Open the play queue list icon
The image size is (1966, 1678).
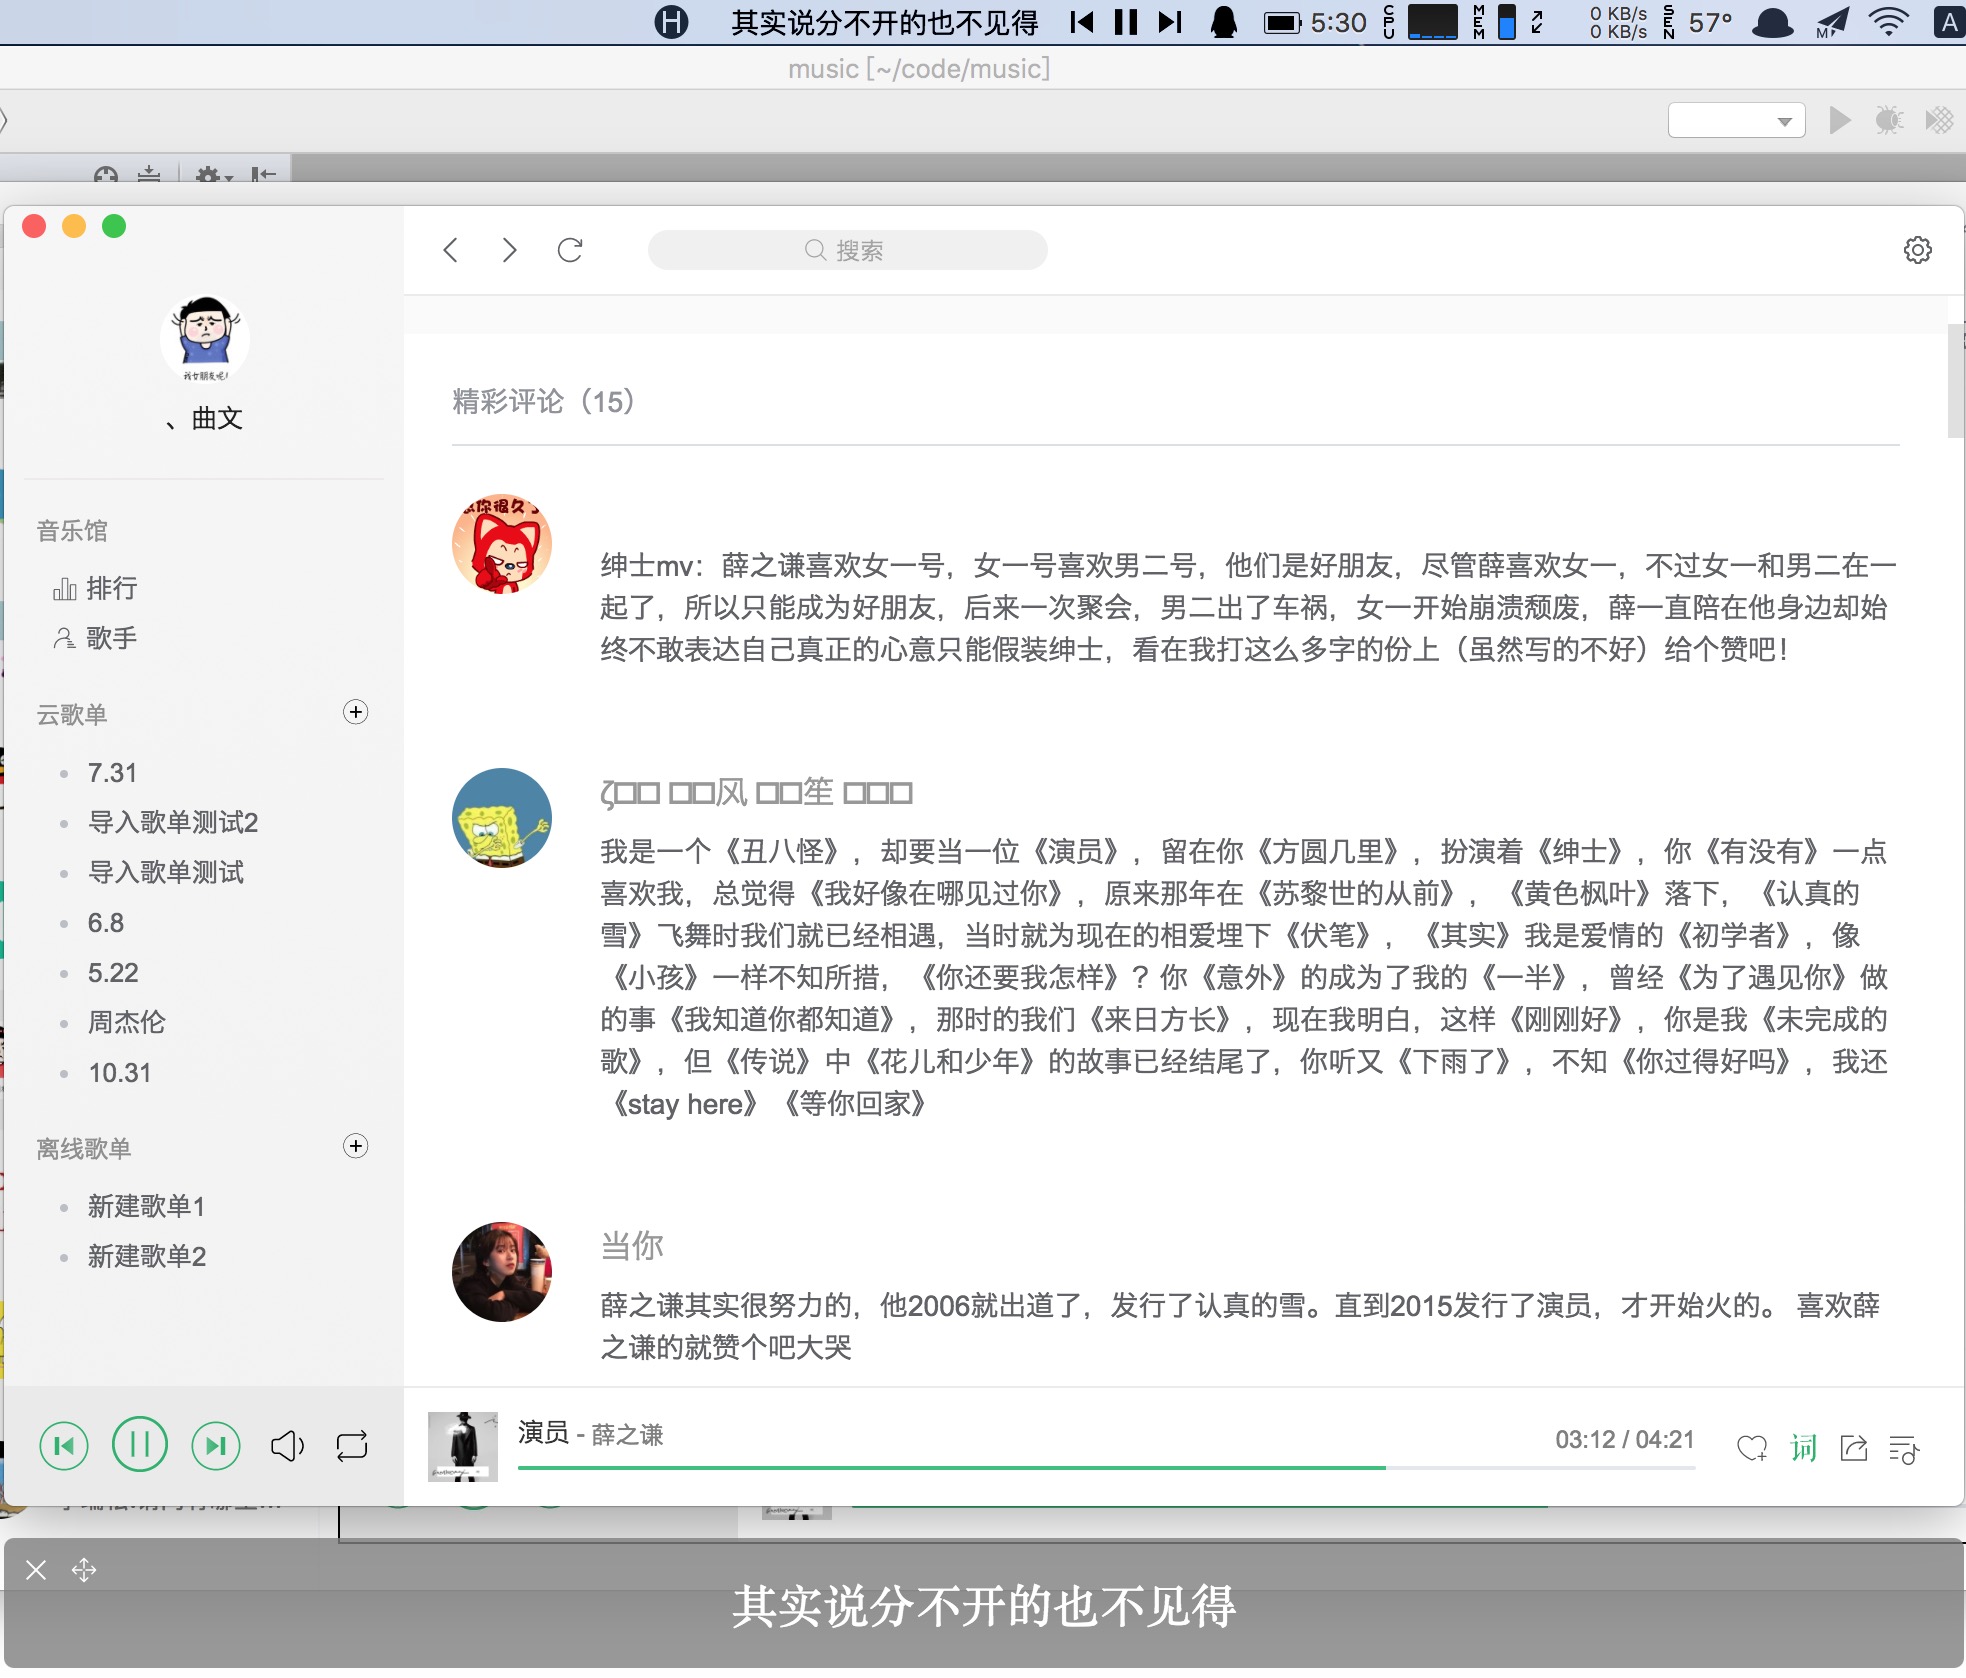point(1904,1449)
